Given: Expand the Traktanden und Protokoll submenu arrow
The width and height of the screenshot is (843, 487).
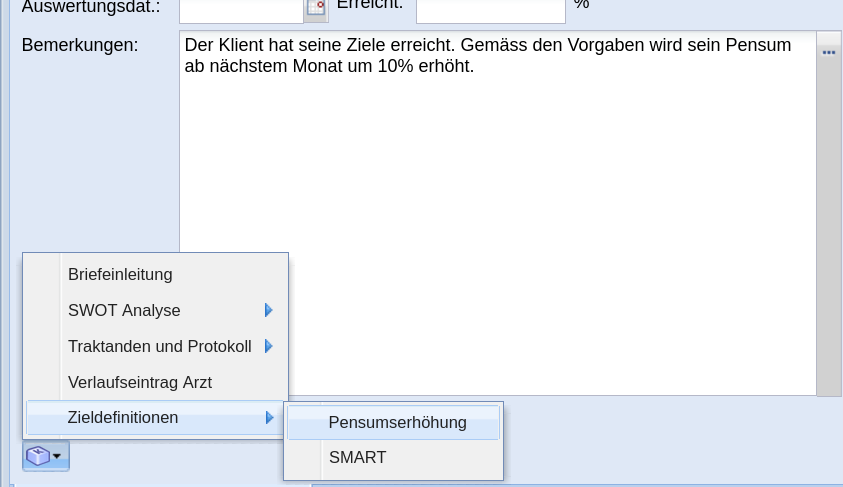Looking at the screenshot, I should coord(268,346).
